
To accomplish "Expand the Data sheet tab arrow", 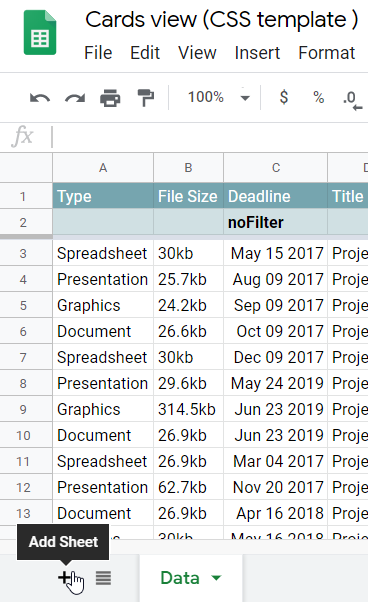I will 216,577.
